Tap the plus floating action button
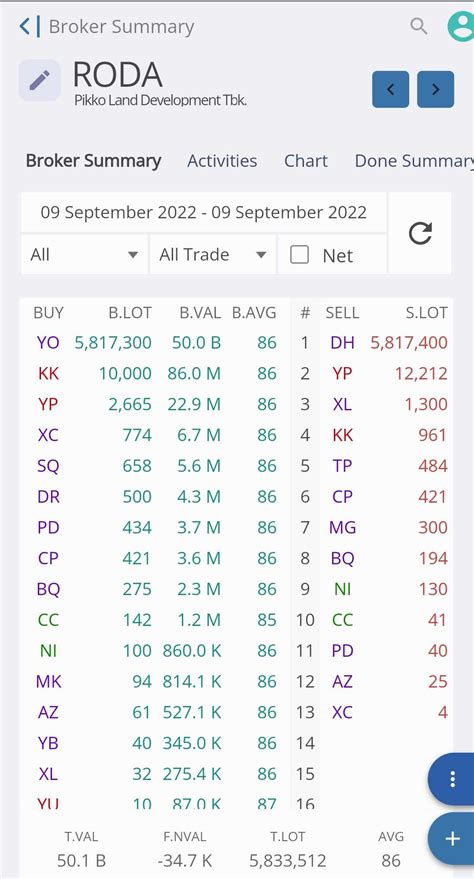Screen dimensions: 474x879 [452, 839]
